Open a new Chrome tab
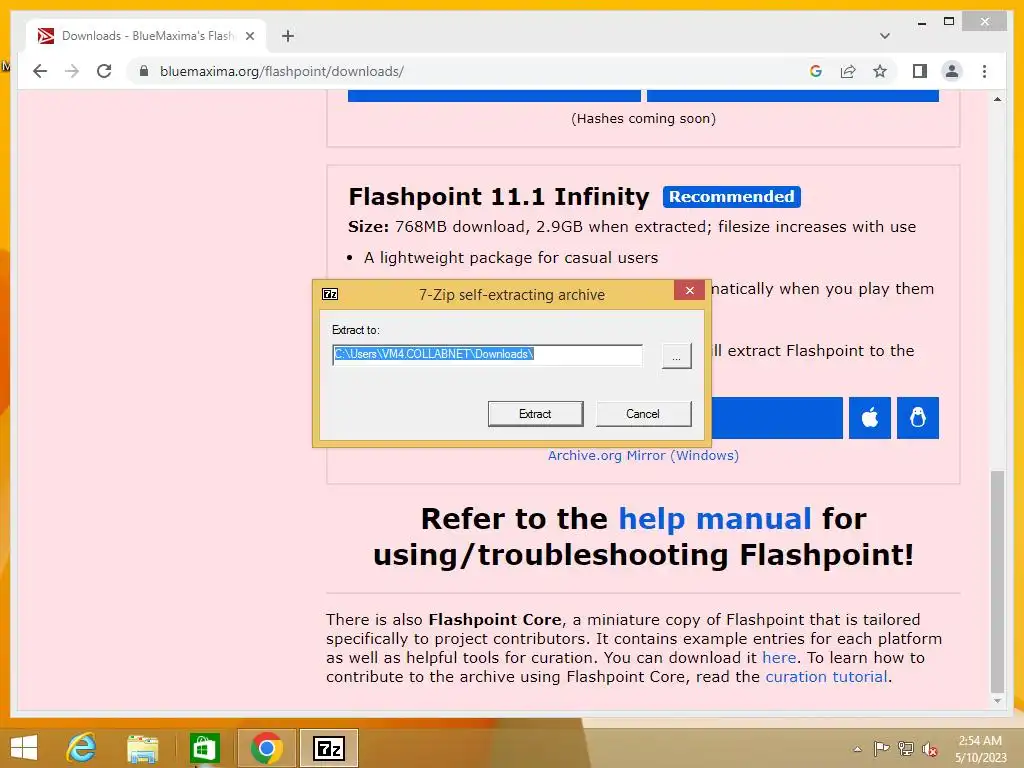This screenshot has height=768, width=1024. (288, 36)
